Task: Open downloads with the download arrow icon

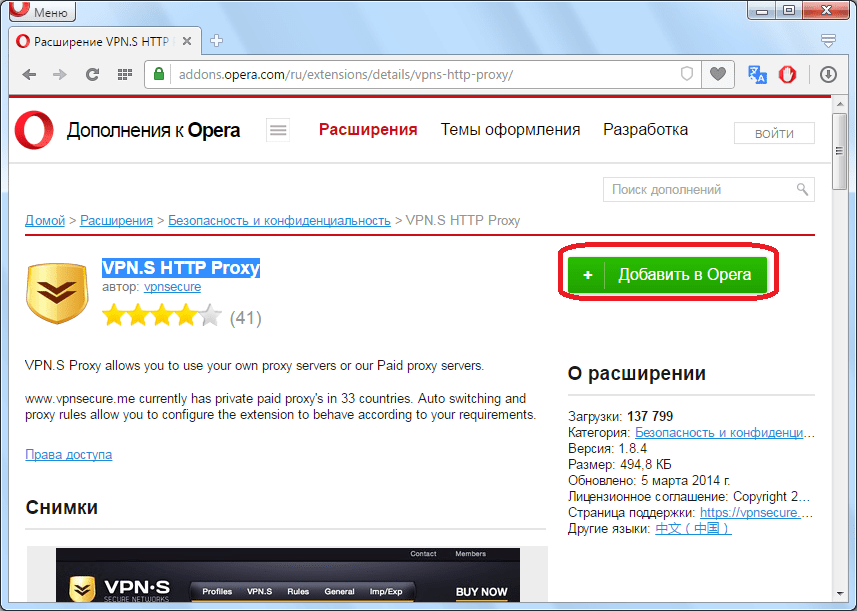Action: pyautogui.click(x=829, y=74)
